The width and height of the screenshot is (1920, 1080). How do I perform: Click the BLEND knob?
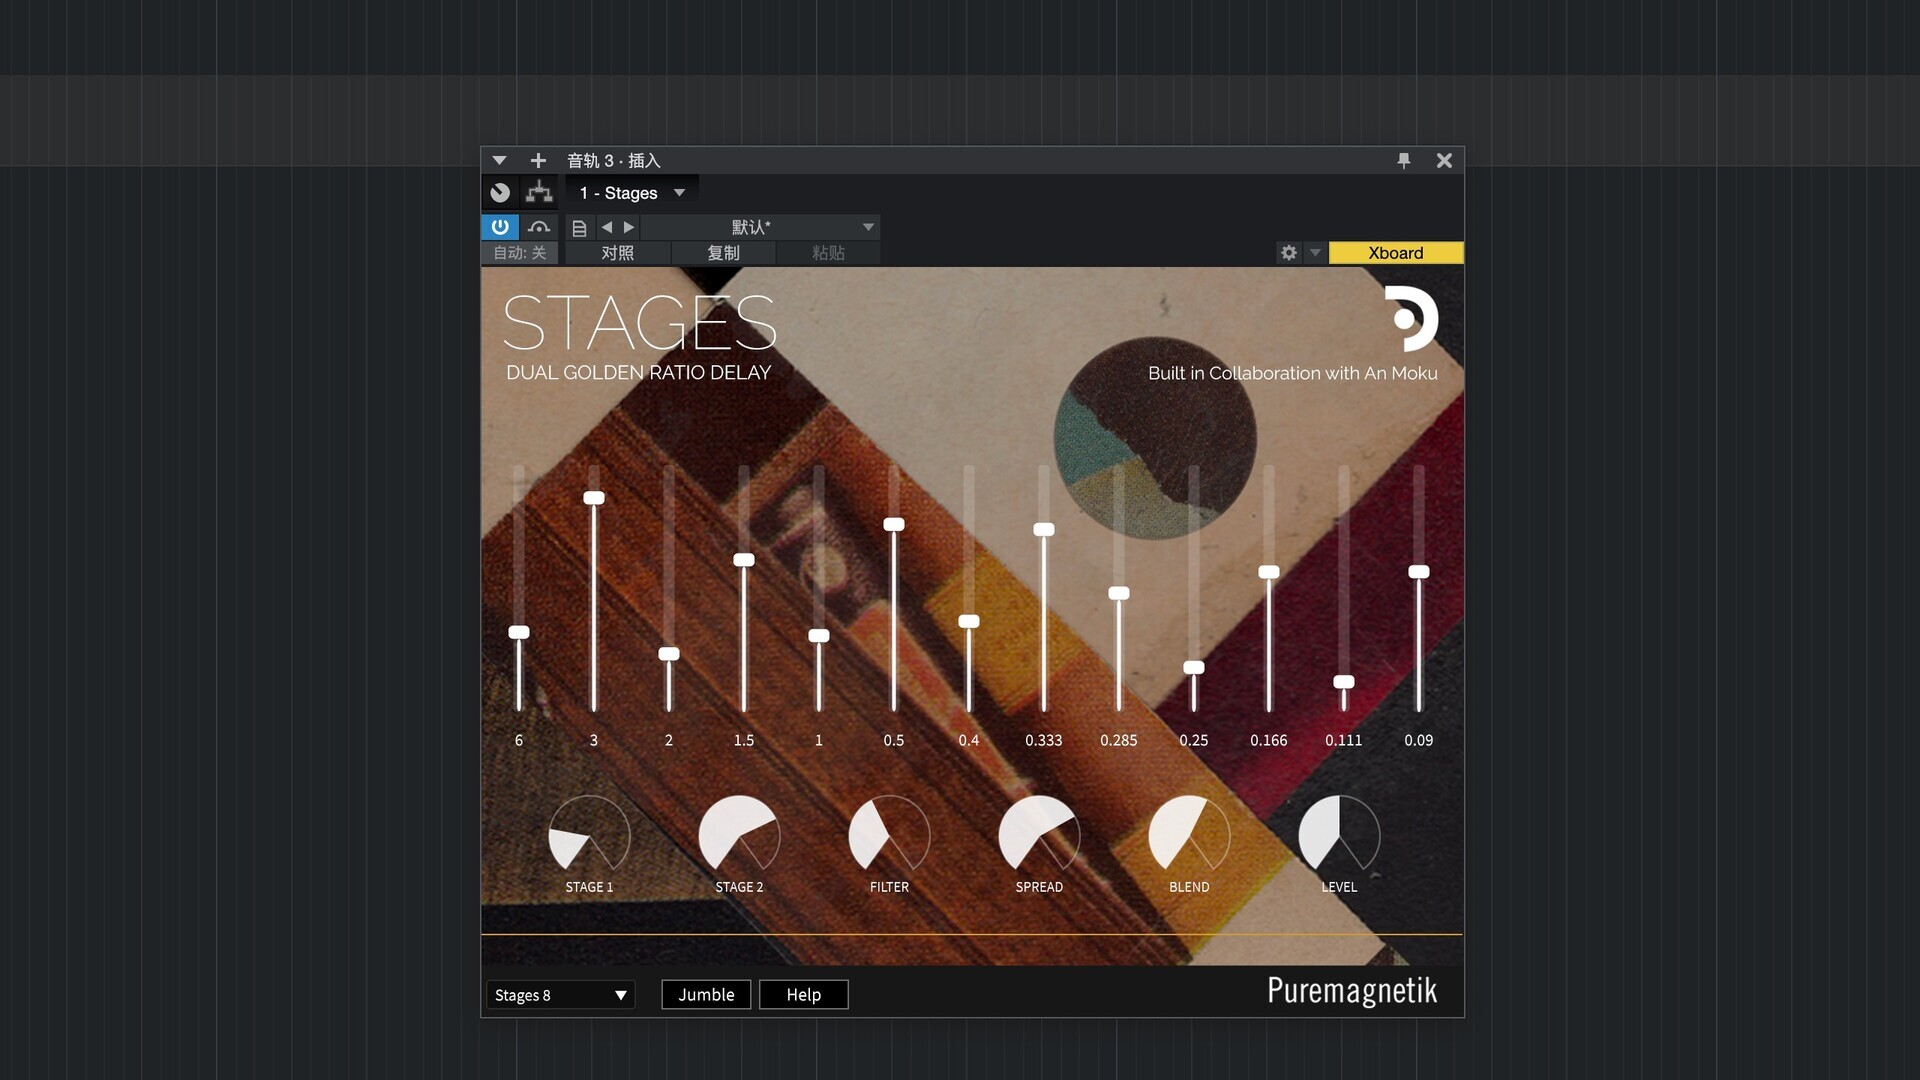click(x=1189, y=835)
